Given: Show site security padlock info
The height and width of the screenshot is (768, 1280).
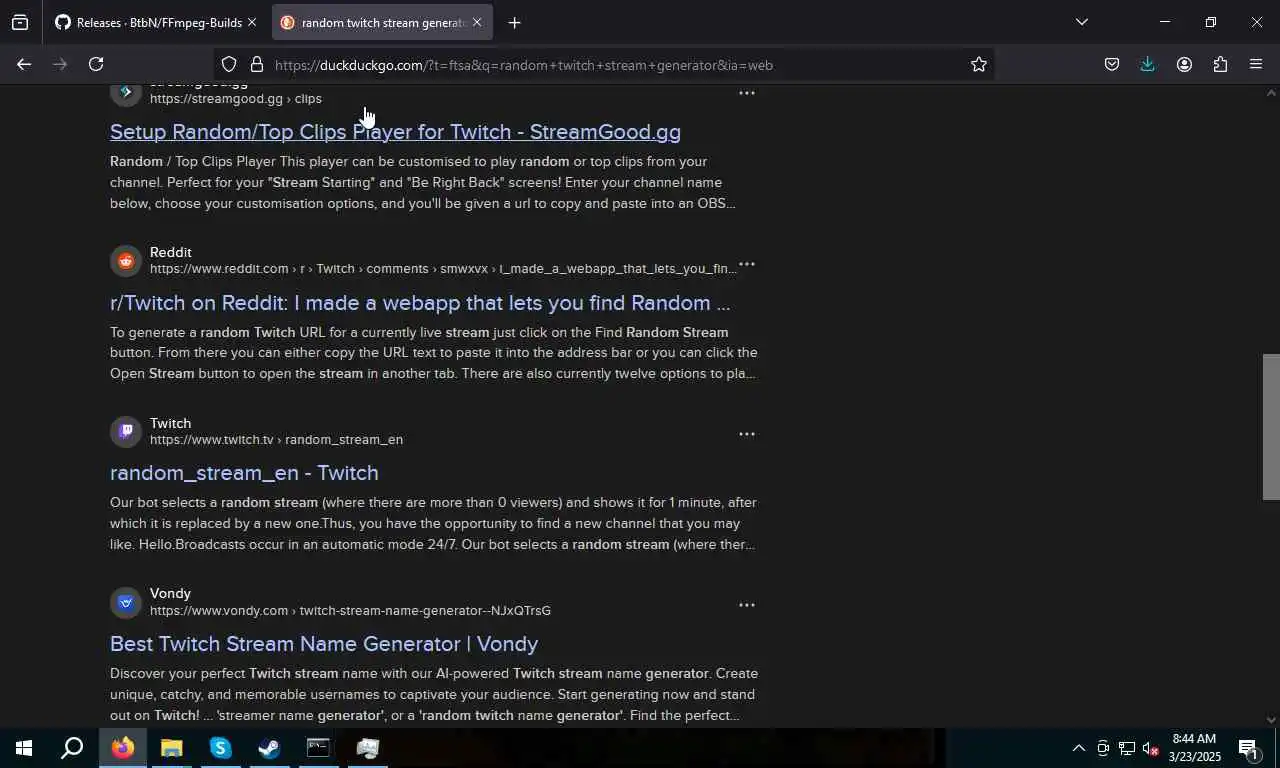Looking at the screenshot, I should click(257, 65).
